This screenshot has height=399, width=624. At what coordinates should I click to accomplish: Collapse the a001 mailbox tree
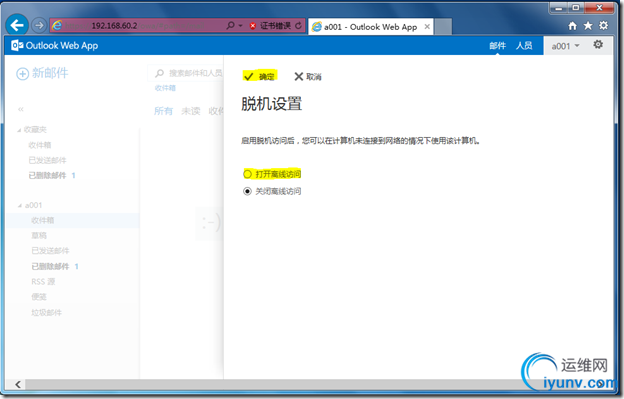coord(20,206)
